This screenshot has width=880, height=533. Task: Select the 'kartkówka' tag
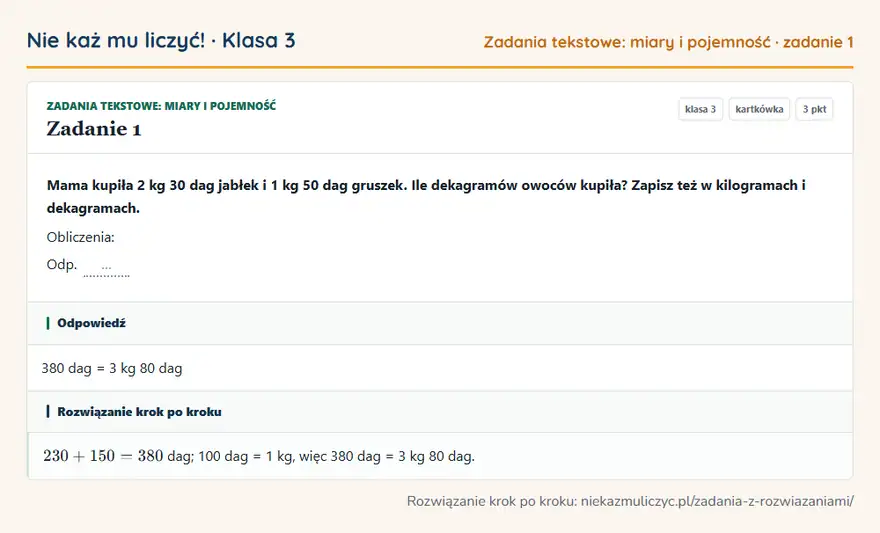point(759,109)
